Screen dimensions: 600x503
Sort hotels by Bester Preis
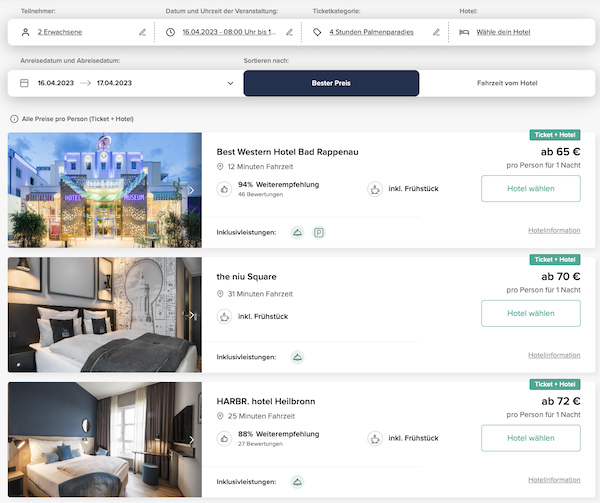(x=331, y=83)
